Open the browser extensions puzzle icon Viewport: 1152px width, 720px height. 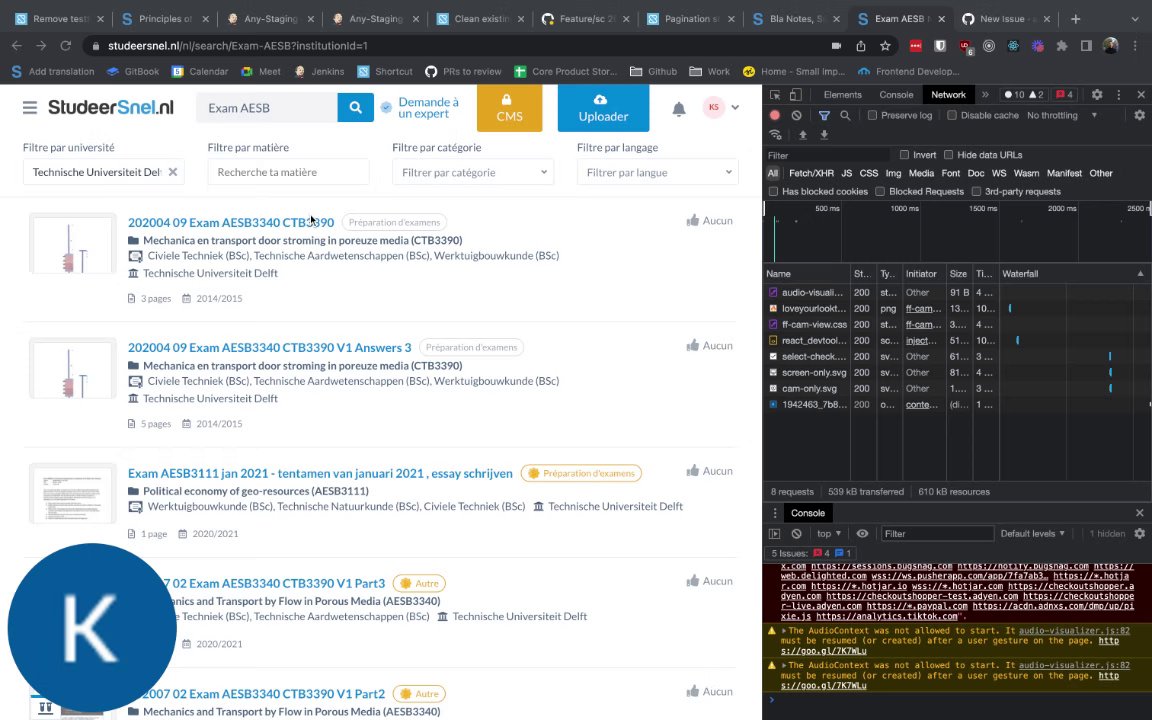click(x=1062, y=46)
